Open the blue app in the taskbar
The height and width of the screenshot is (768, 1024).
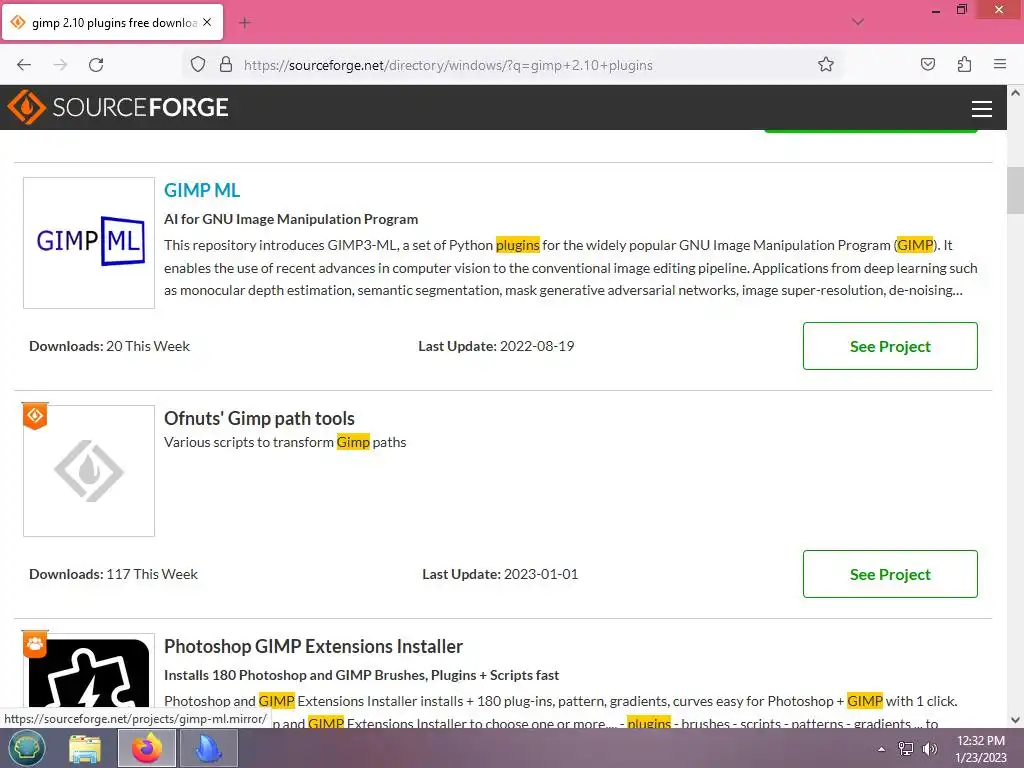tap(208, 748)
